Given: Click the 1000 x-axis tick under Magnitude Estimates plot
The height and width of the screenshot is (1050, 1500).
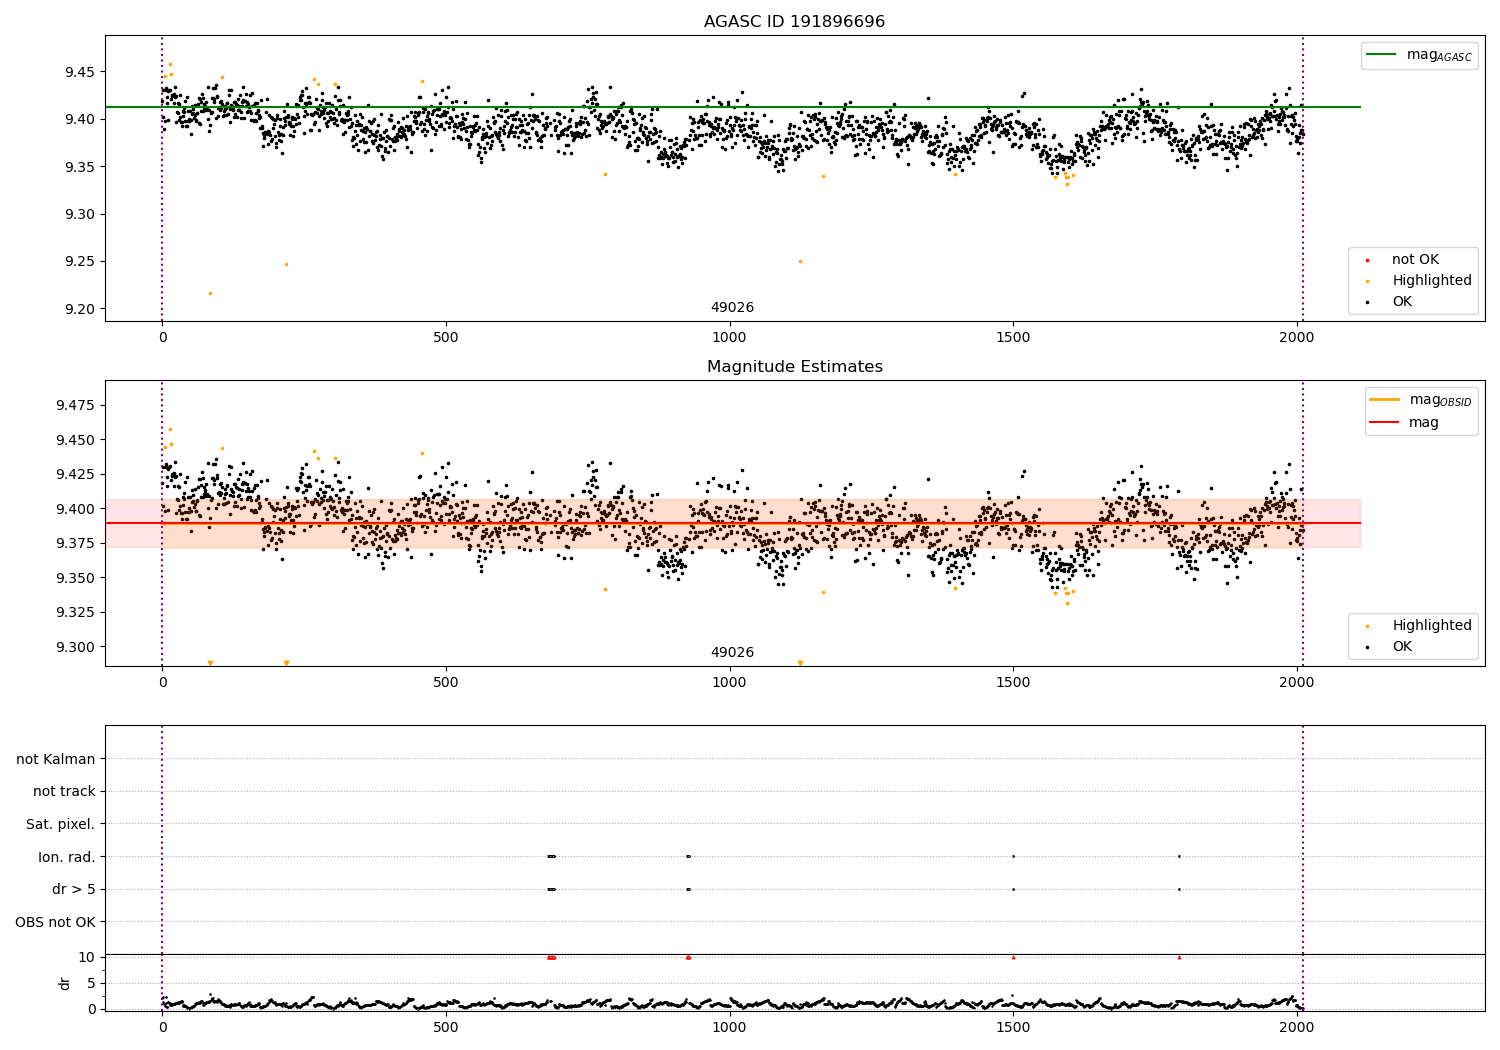Looking at the screenshot, I should [729, 683].
